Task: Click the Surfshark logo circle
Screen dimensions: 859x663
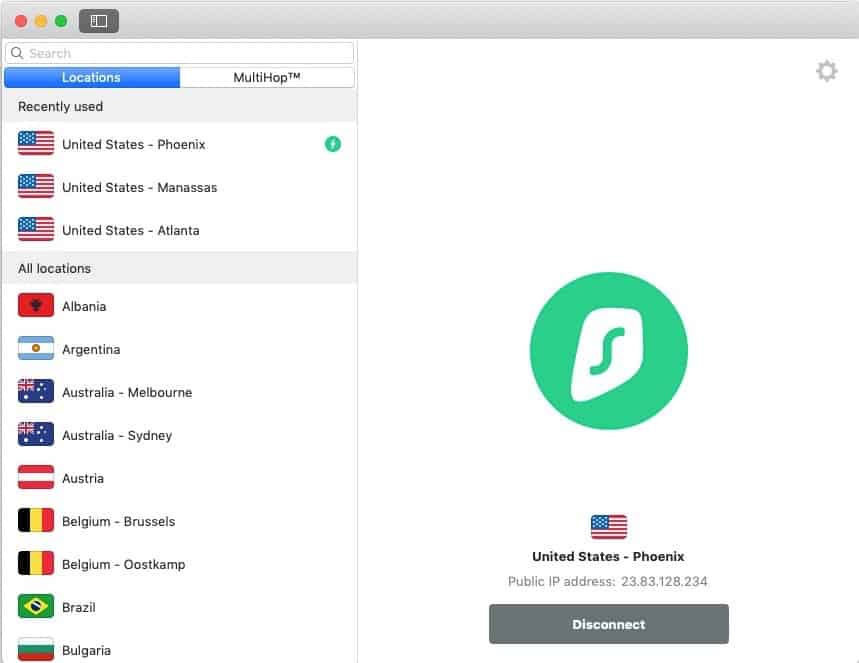Action: point(609,351)
